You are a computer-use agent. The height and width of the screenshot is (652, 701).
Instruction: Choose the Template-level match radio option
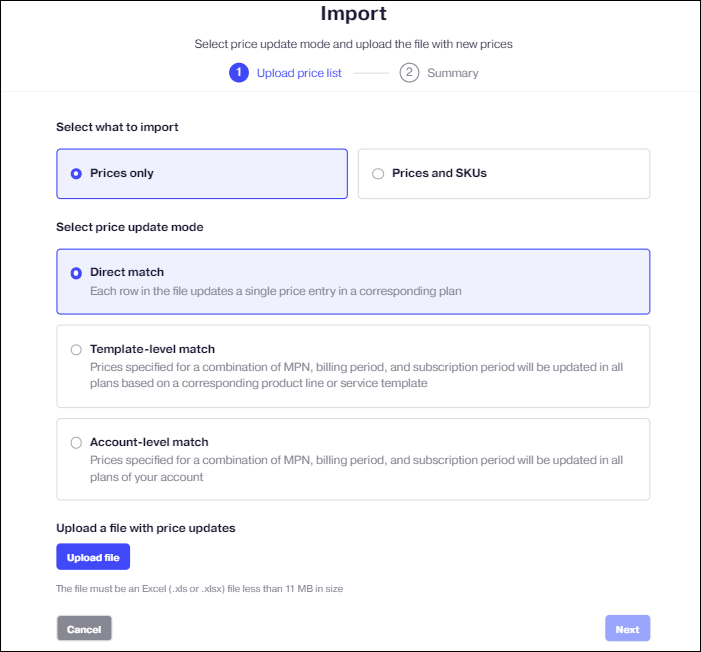[76, 349]
